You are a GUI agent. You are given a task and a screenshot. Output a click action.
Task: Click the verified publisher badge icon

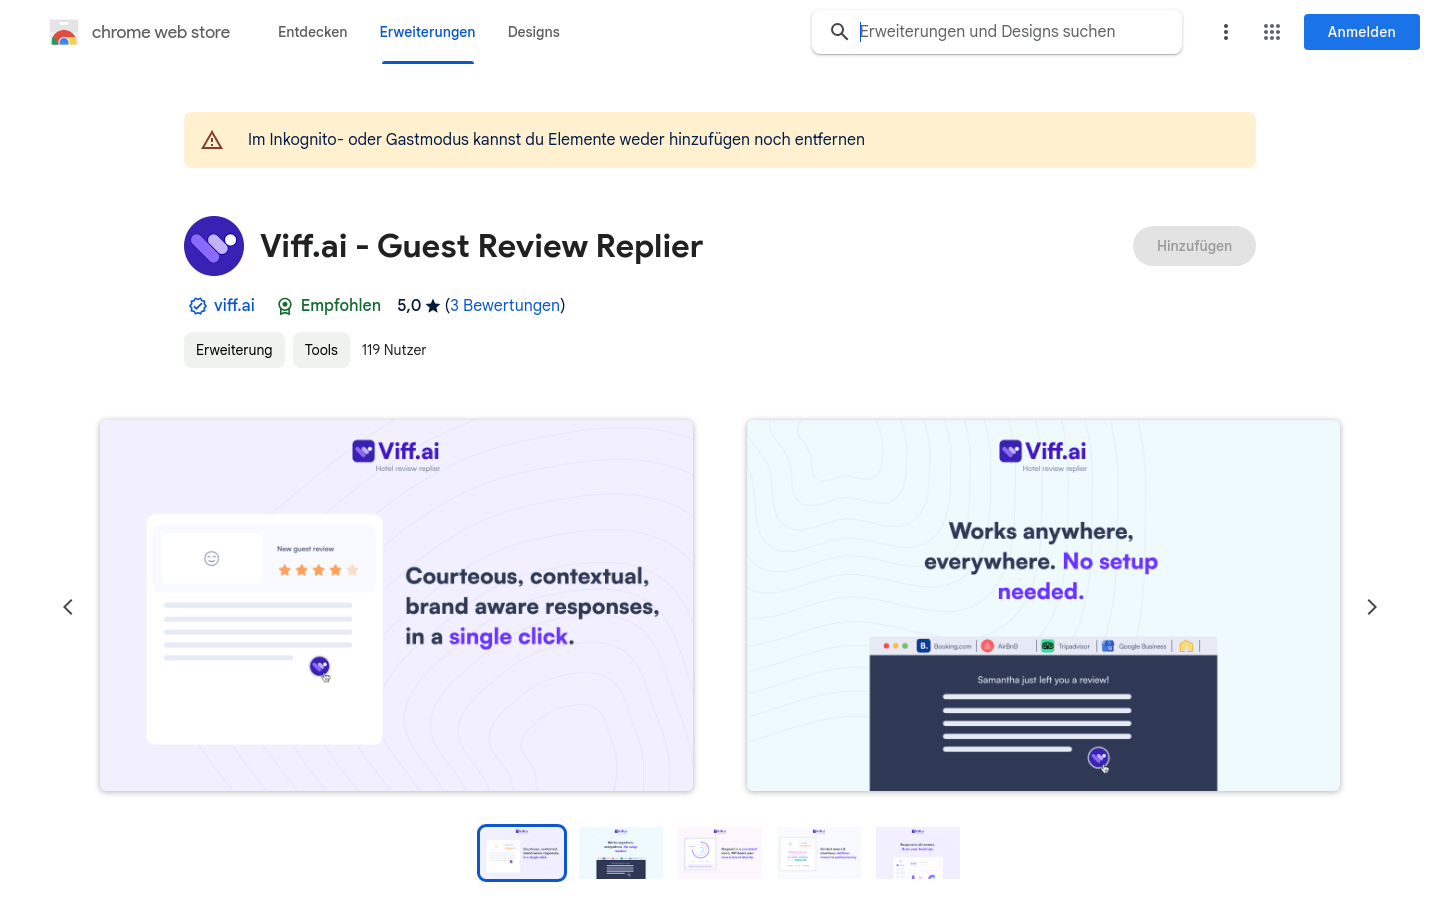(198, 306)
